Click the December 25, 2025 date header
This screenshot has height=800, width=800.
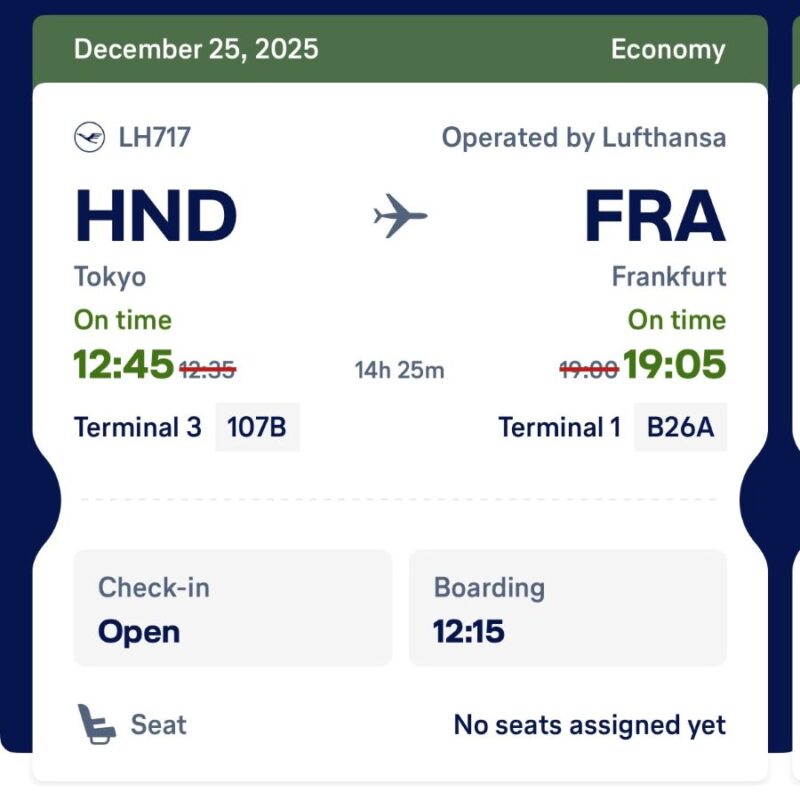point(196,49)
